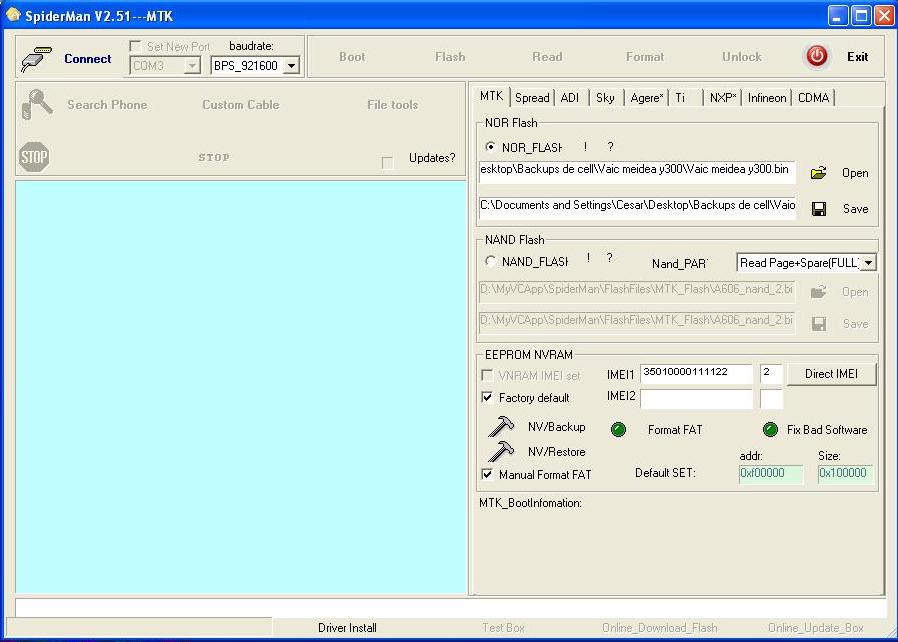This screenshot has height=642, width=898.
Task: Click the cyan log output area
Action: click(241, 387)
